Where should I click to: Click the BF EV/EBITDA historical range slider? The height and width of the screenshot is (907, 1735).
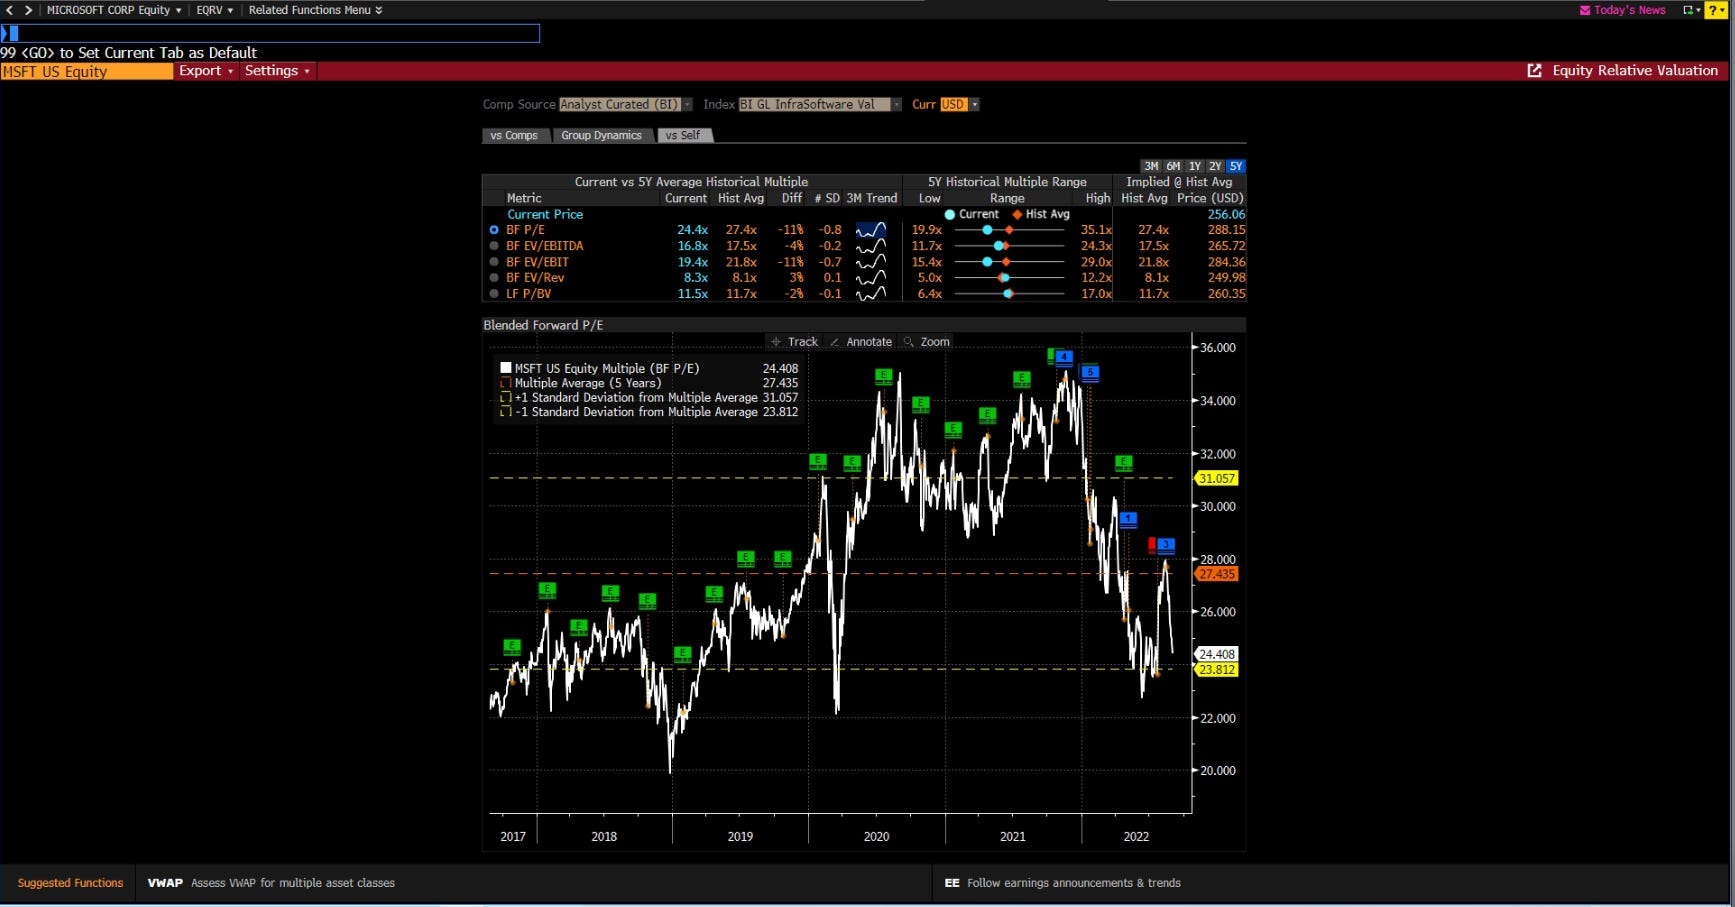[1009, 246]
